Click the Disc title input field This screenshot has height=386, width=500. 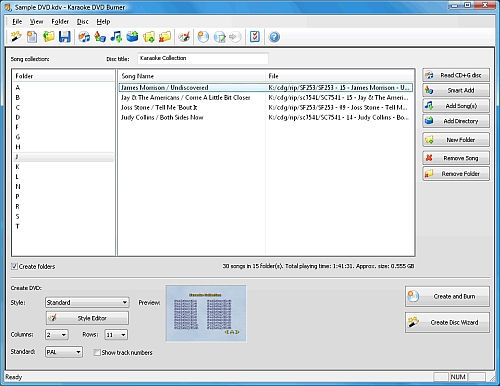click(x=203, y=58)
